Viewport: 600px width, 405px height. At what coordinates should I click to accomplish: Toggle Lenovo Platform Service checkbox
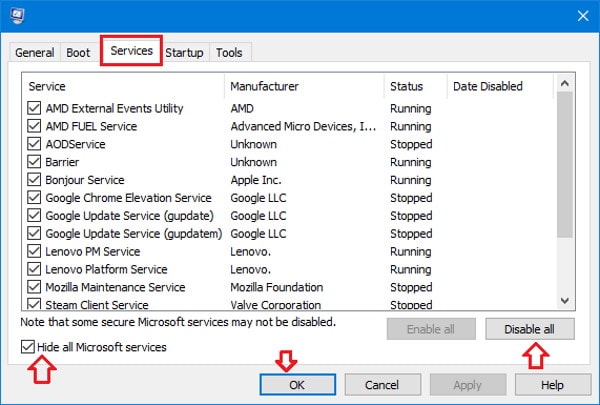click(34, 269)
